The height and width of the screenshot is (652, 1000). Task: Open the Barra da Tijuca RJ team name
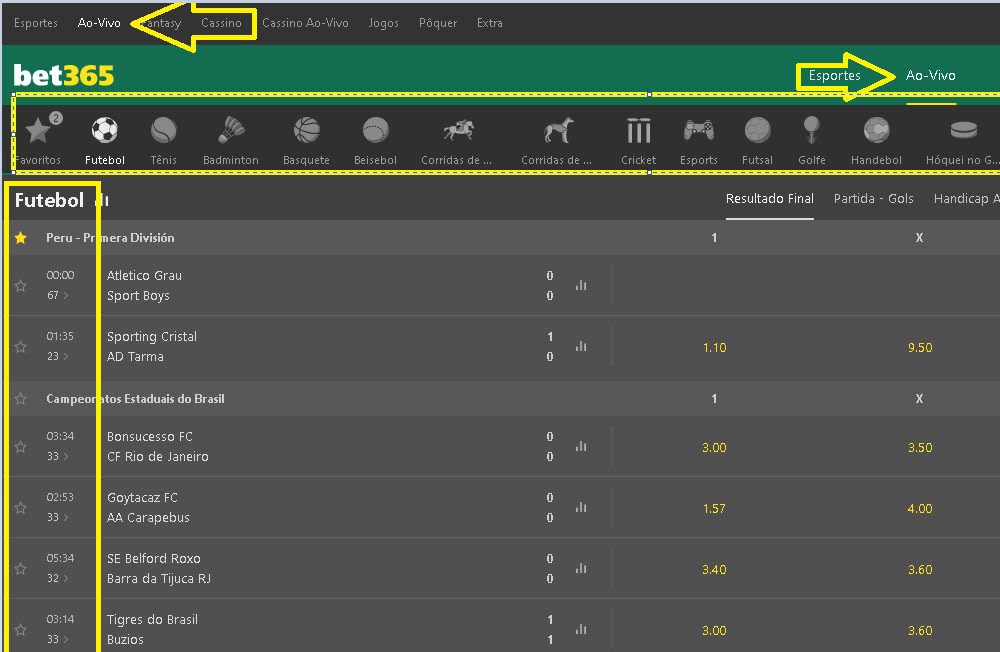coord(159,579)
